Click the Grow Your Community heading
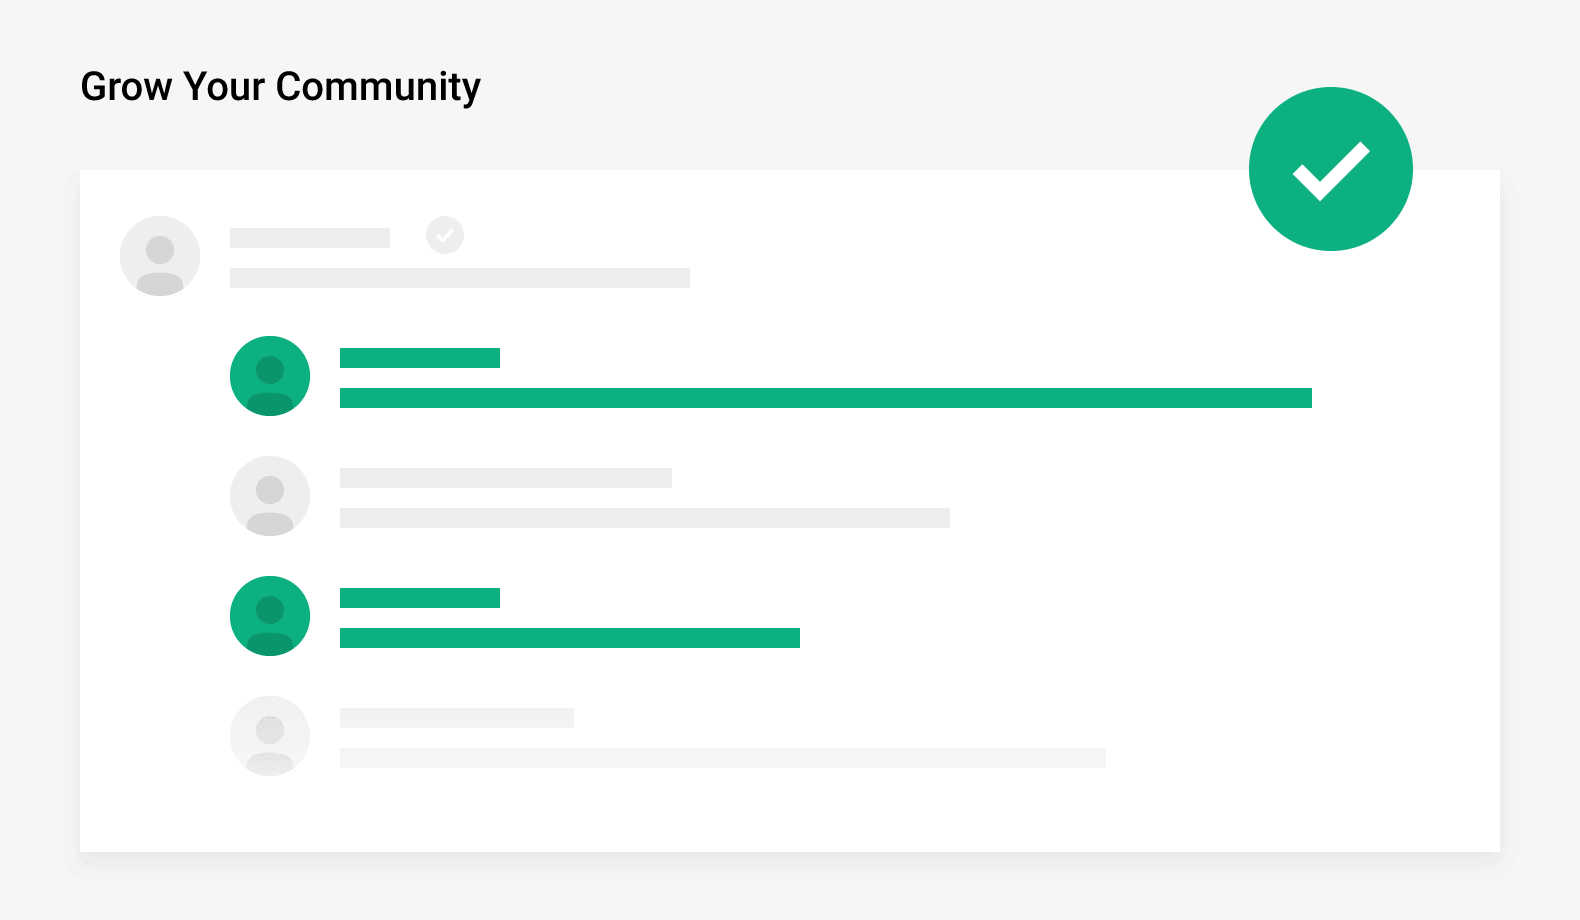 (x=280, y=87)
